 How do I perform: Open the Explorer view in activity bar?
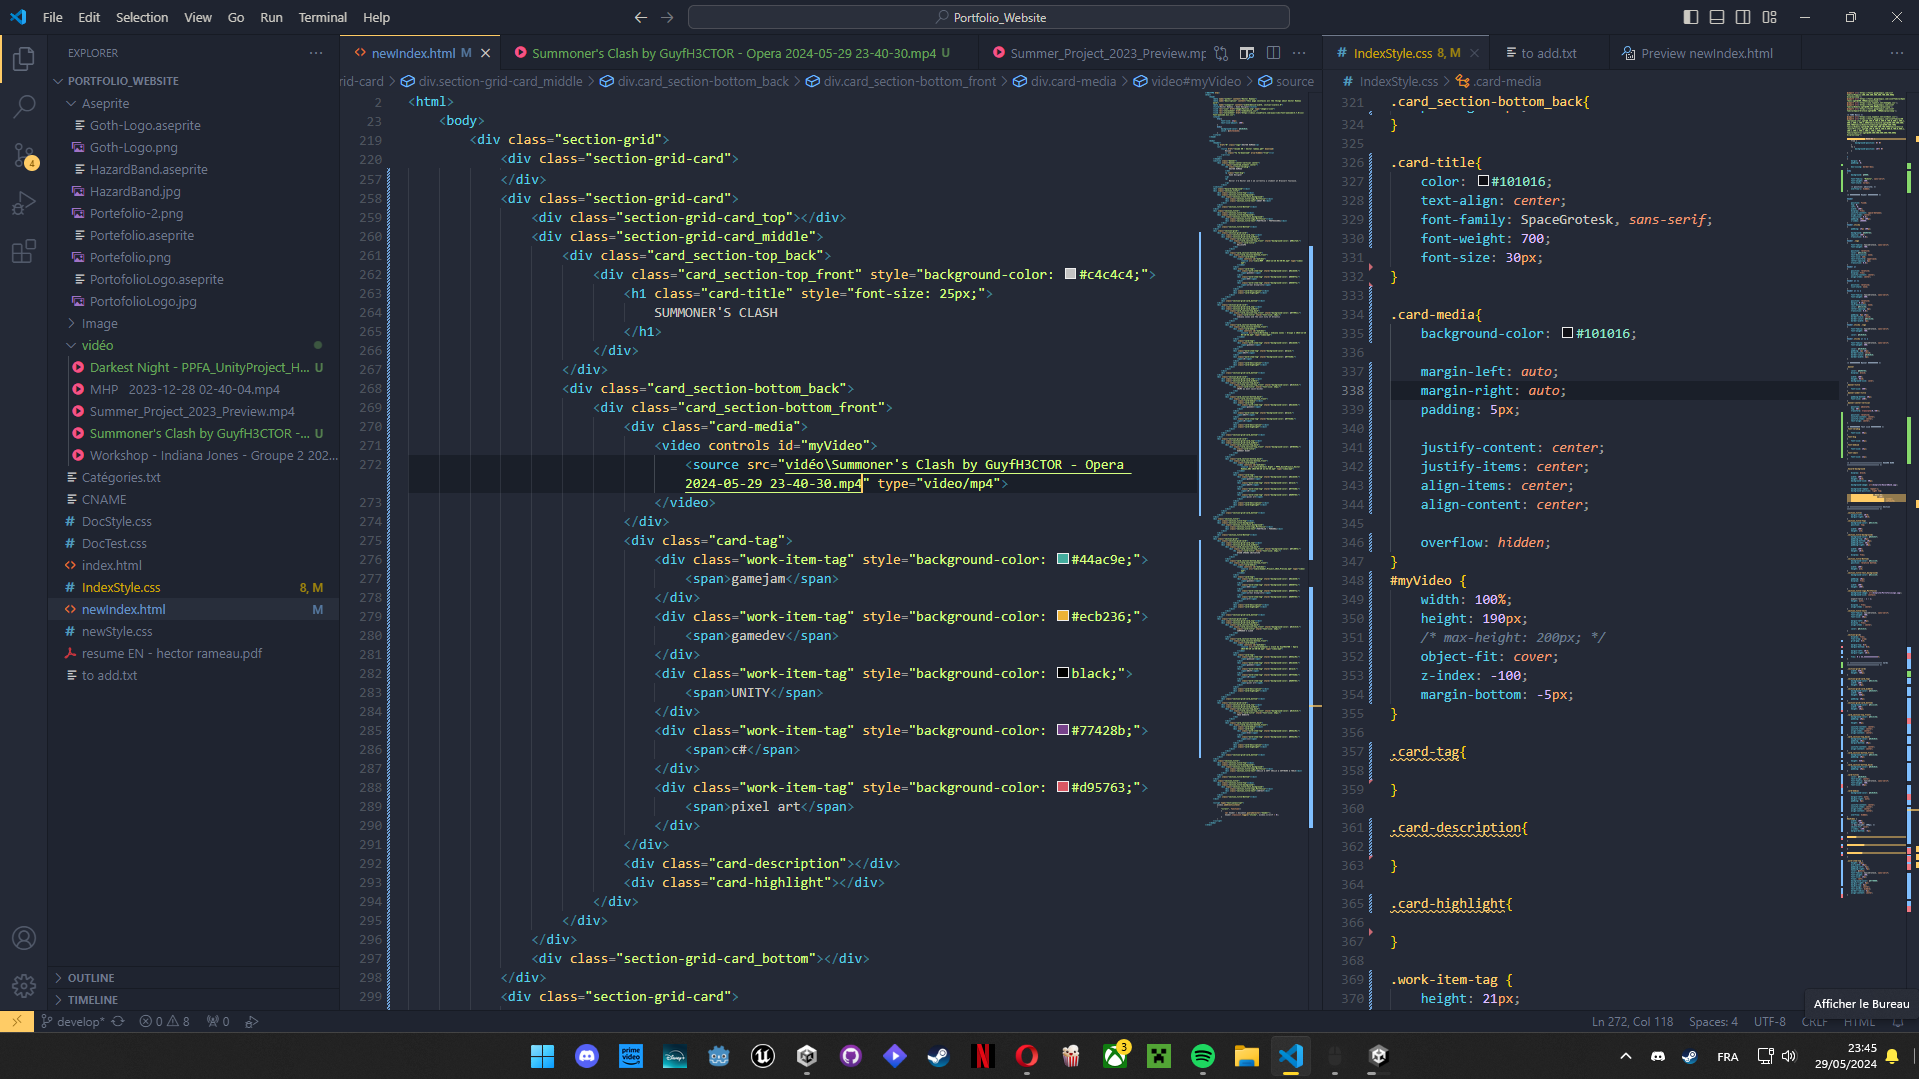[24, 59]
